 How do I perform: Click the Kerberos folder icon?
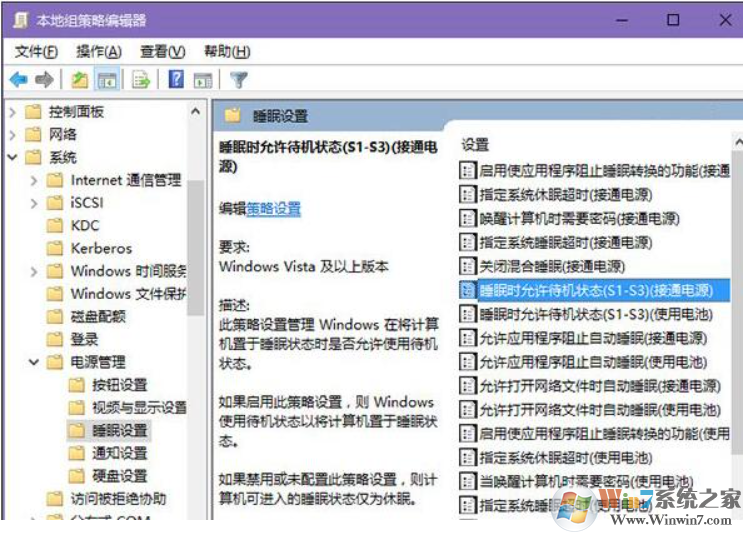pos(55,248)
